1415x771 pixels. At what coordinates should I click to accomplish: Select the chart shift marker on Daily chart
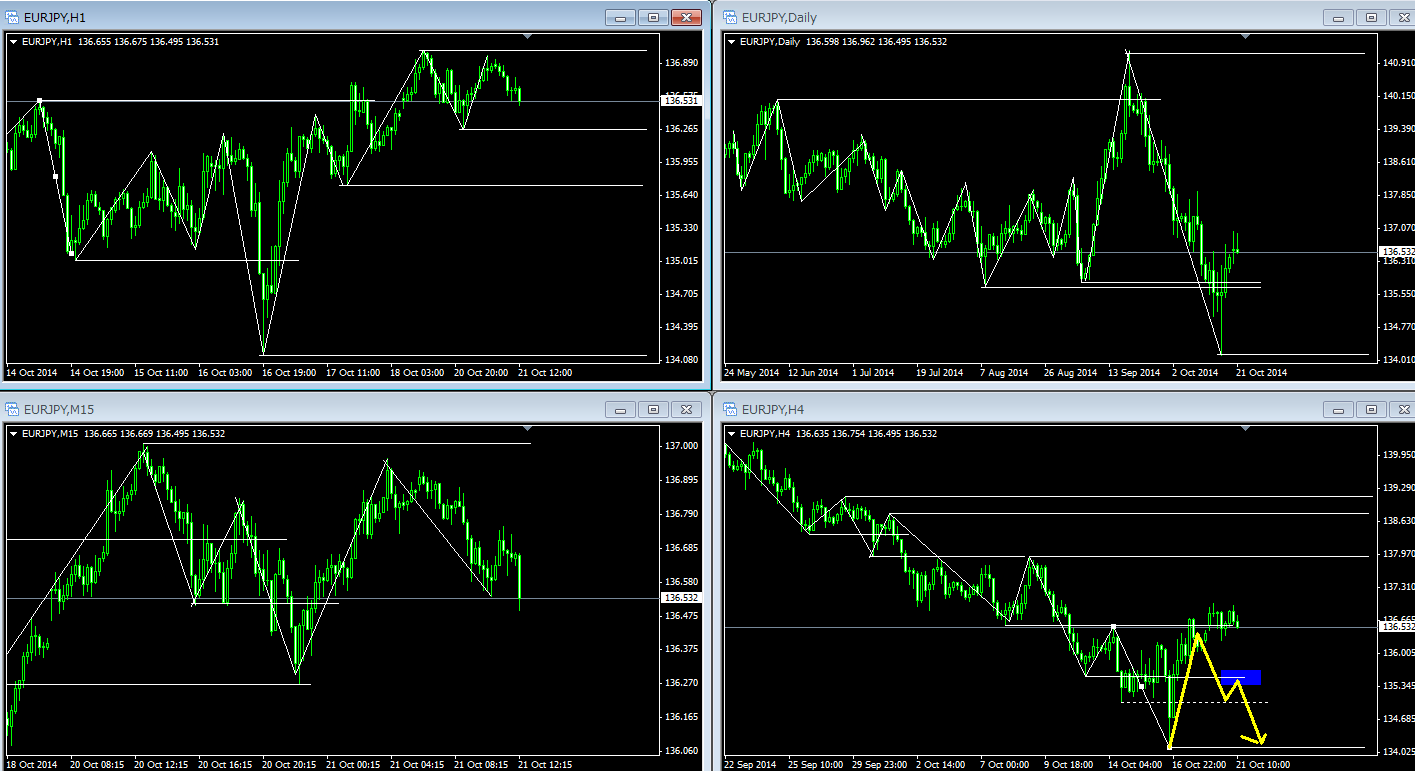1245,36
